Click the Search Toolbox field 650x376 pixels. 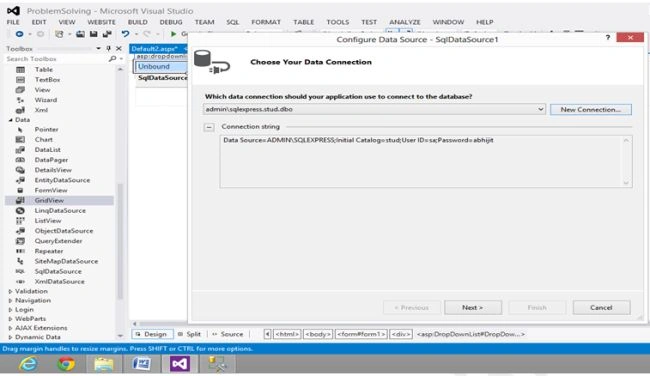point(56,59)
